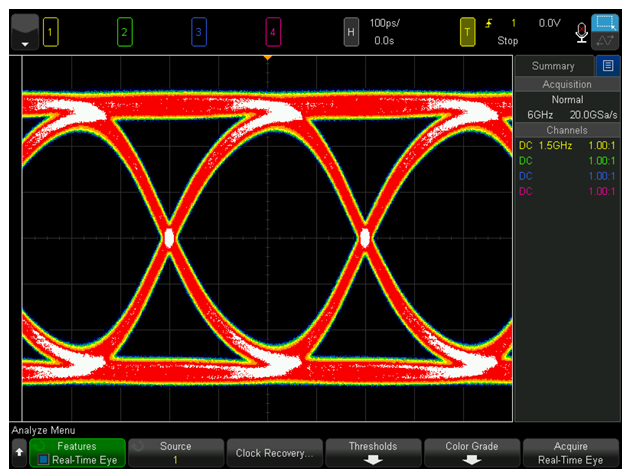
Task: Open the main menu dropdown button
Action: point(25,32)
